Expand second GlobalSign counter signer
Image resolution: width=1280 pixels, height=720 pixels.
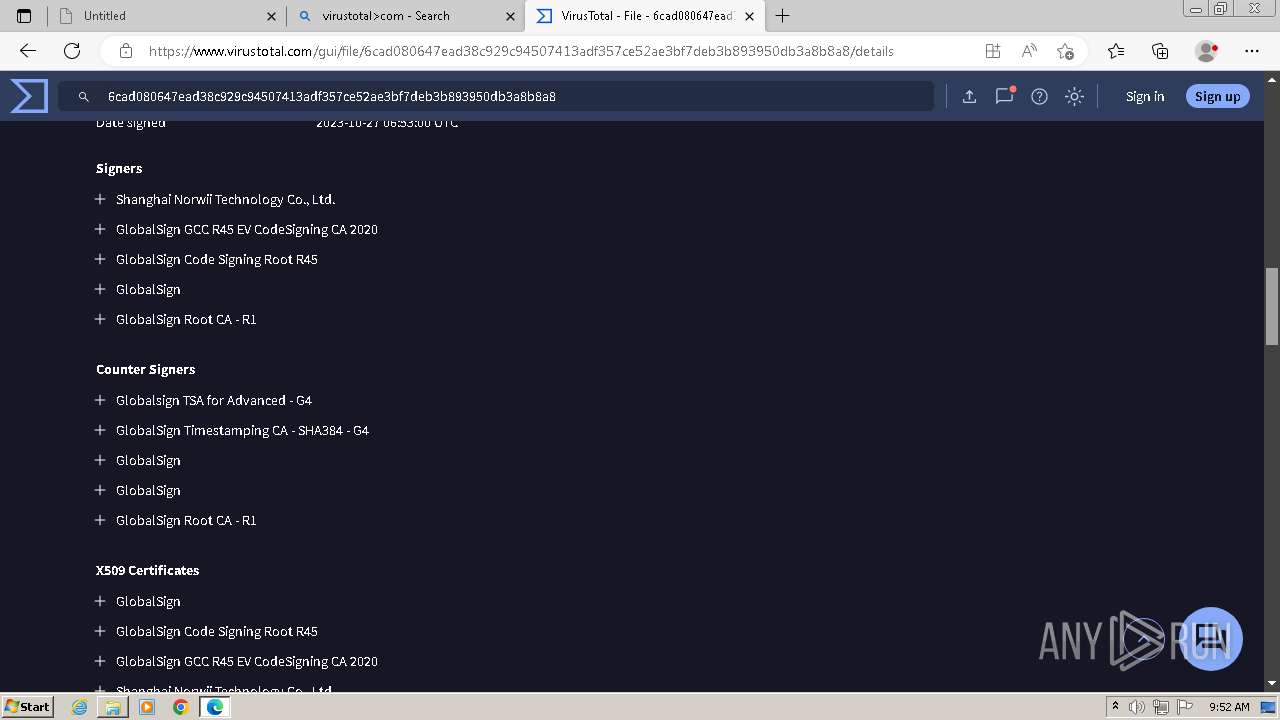pos(100,490)
